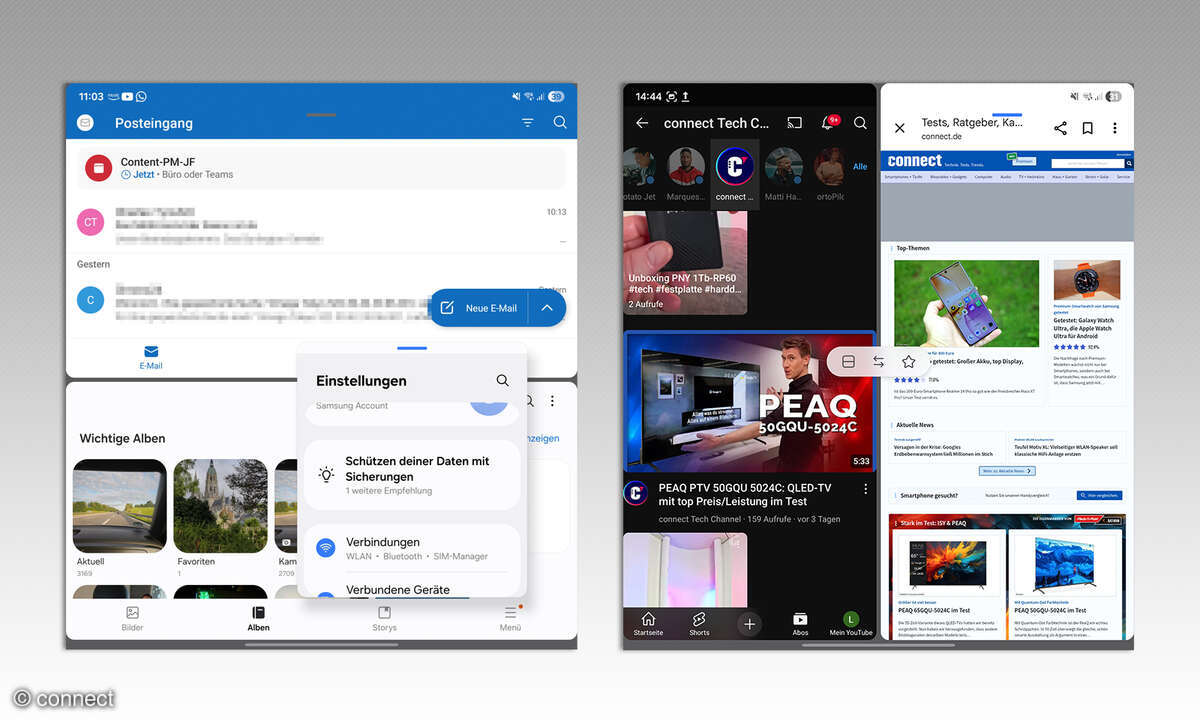
Task: Open Verbindungen settings entry
Action: (x=412, y=548)
